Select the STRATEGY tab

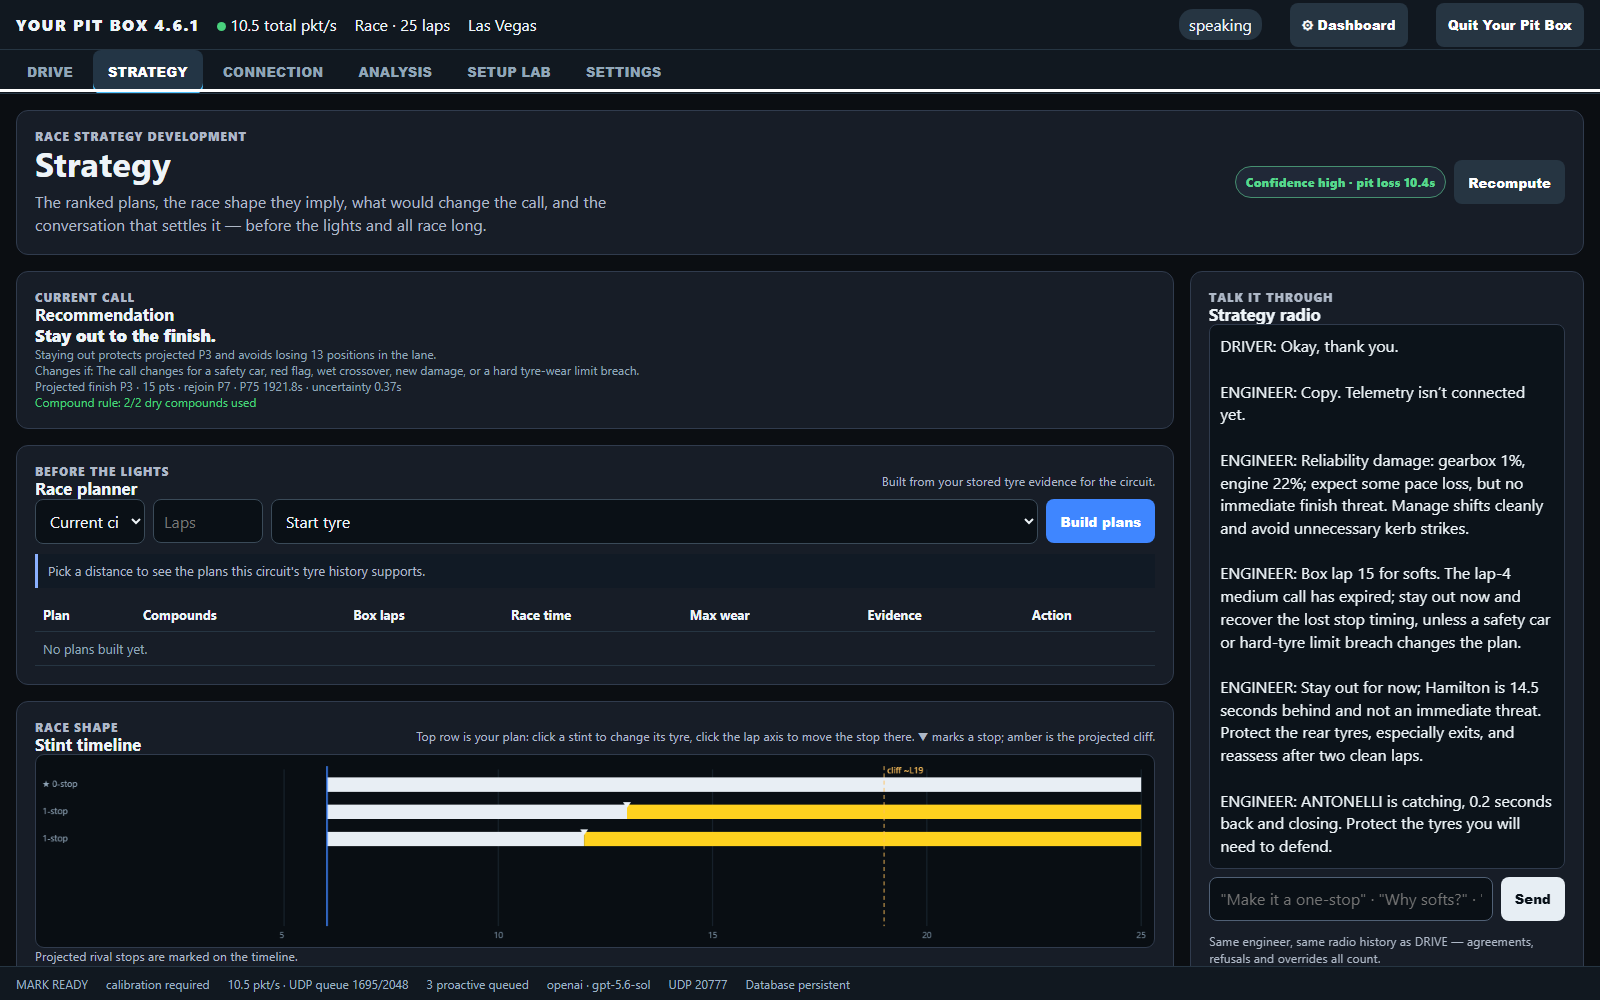(148, 72)
